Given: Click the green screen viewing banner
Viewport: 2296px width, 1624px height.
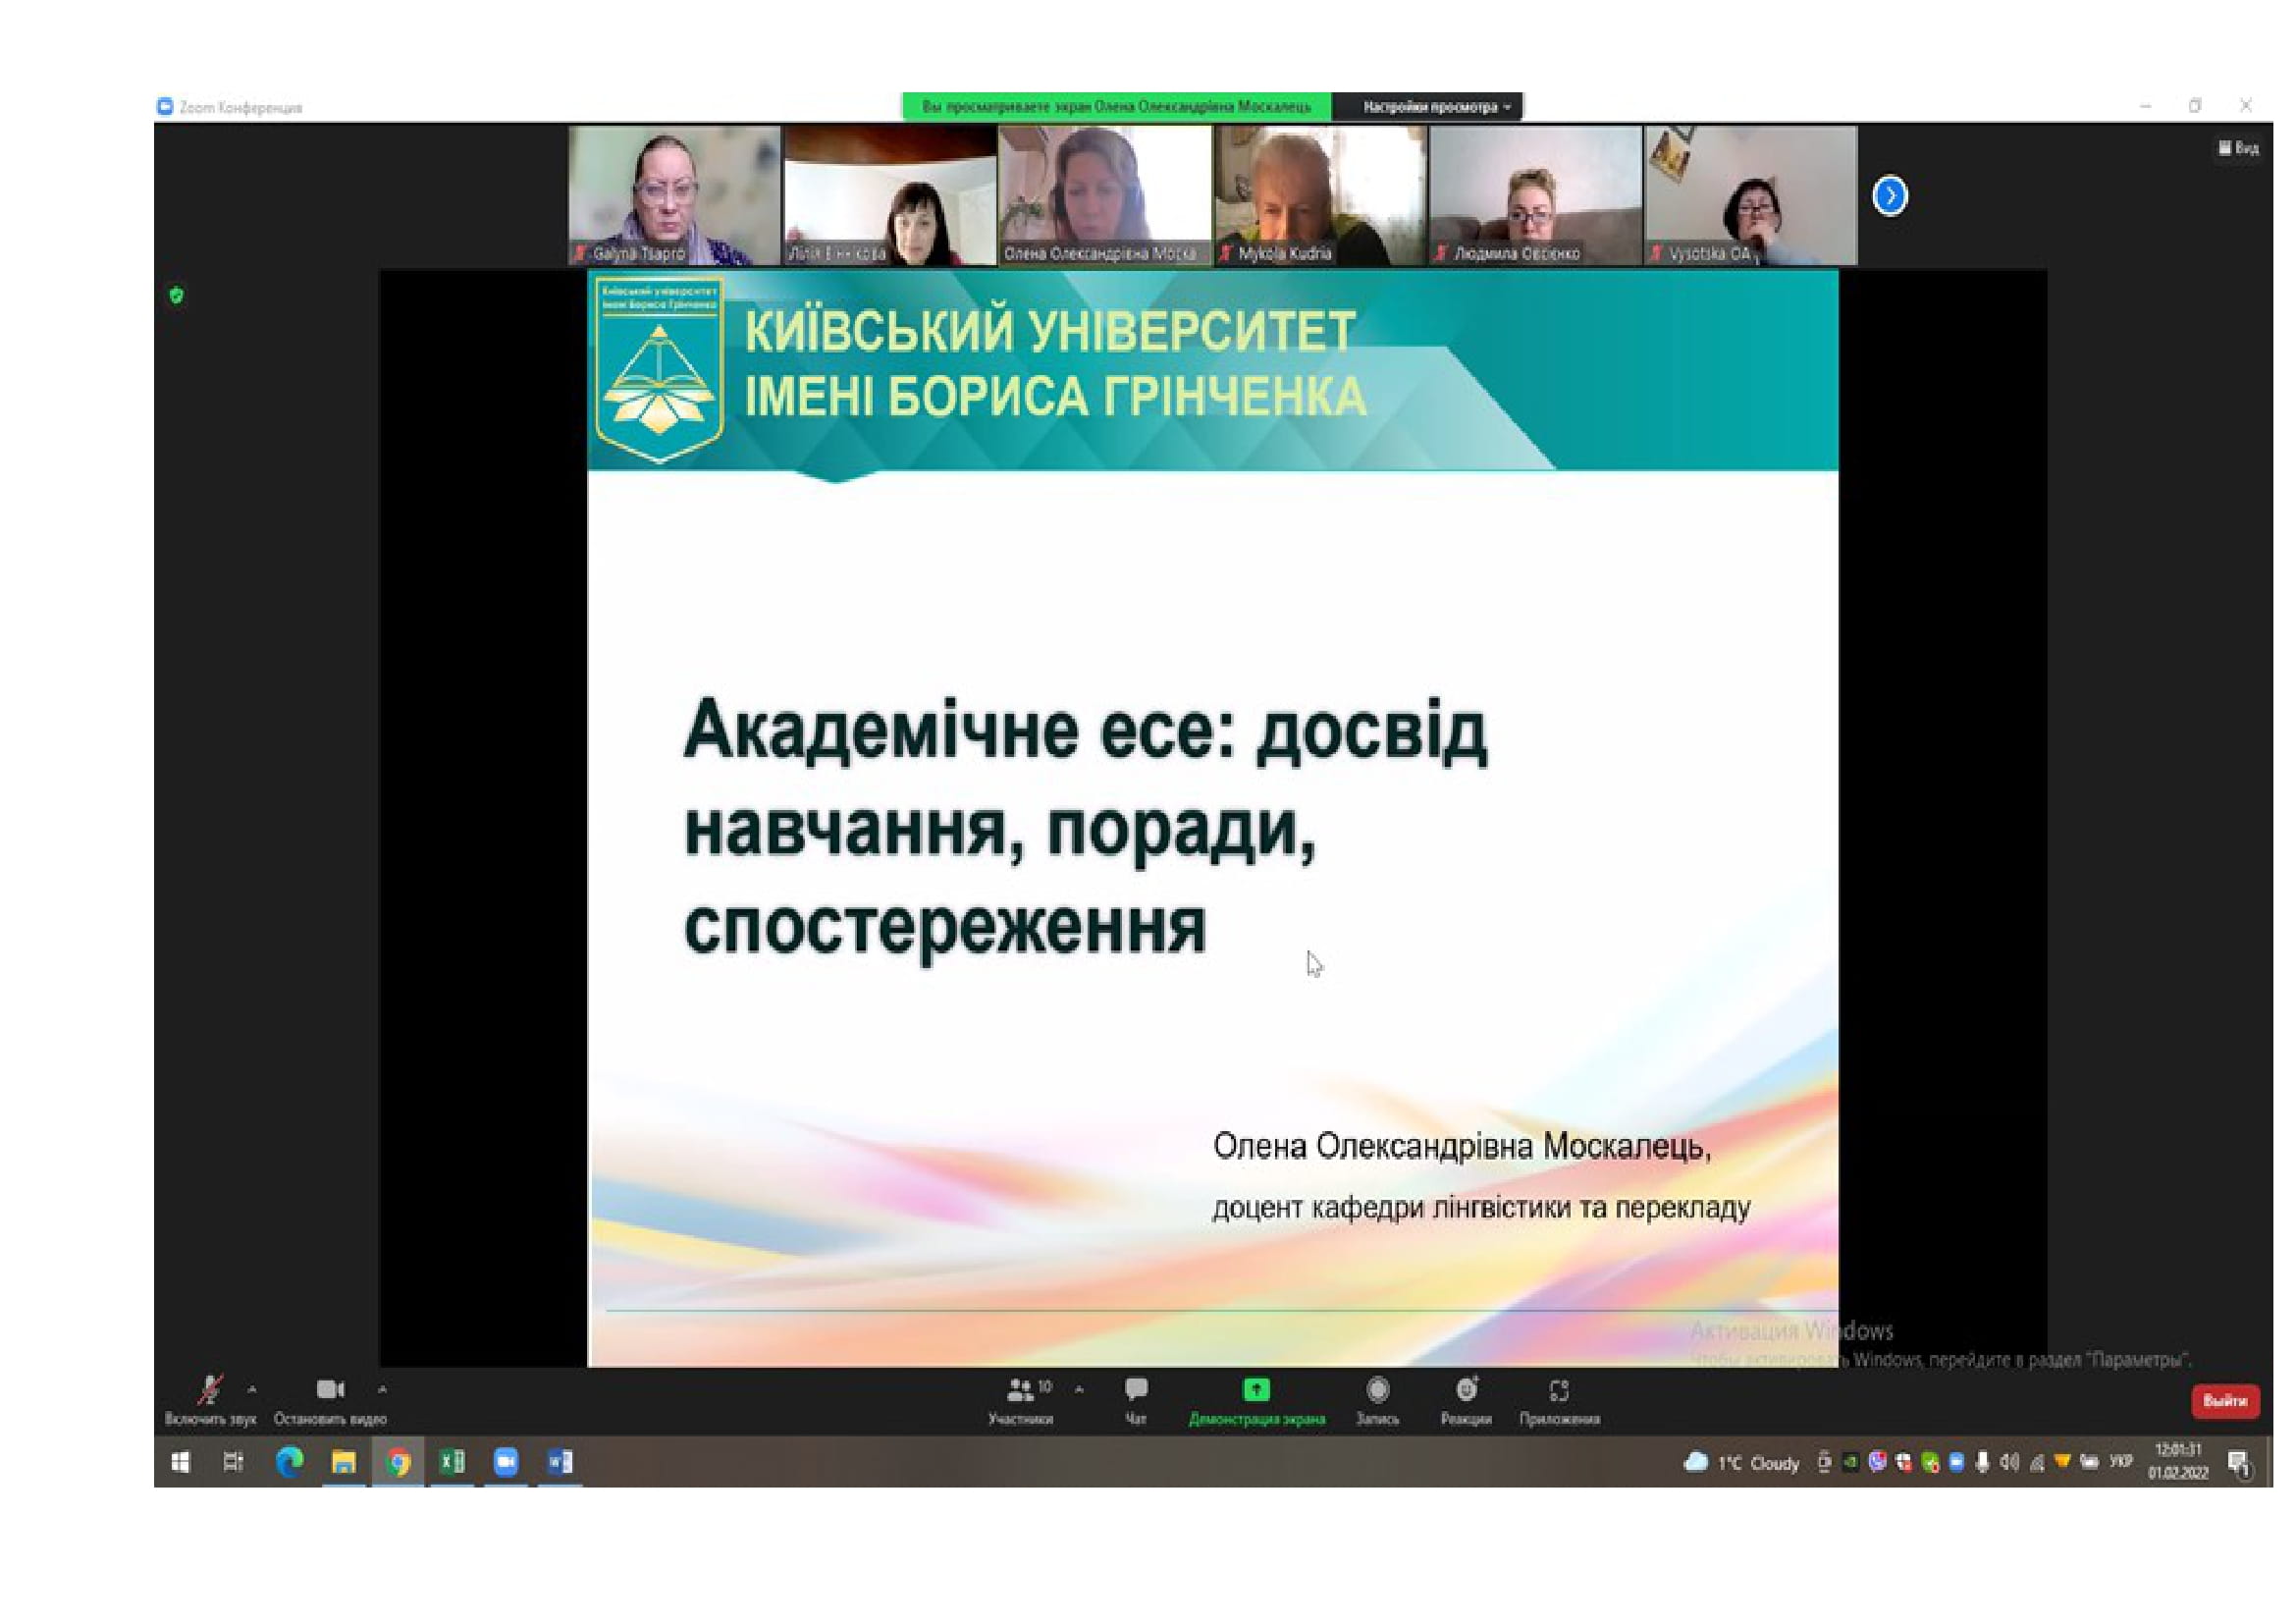Looking at the screenshot, I should click(1116, 107).
